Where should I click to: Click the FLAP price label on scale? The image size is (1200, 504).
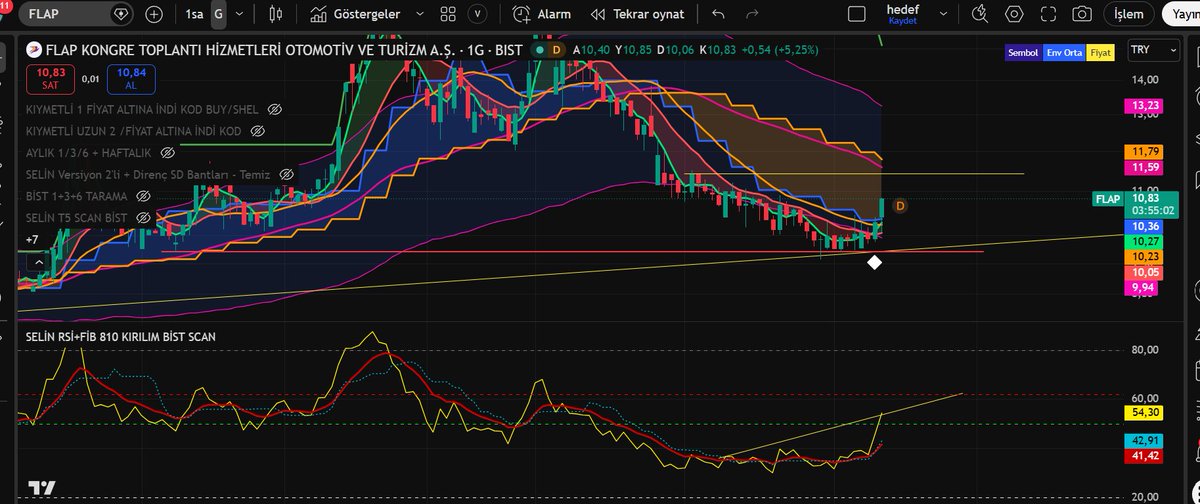coord(1107,200)
